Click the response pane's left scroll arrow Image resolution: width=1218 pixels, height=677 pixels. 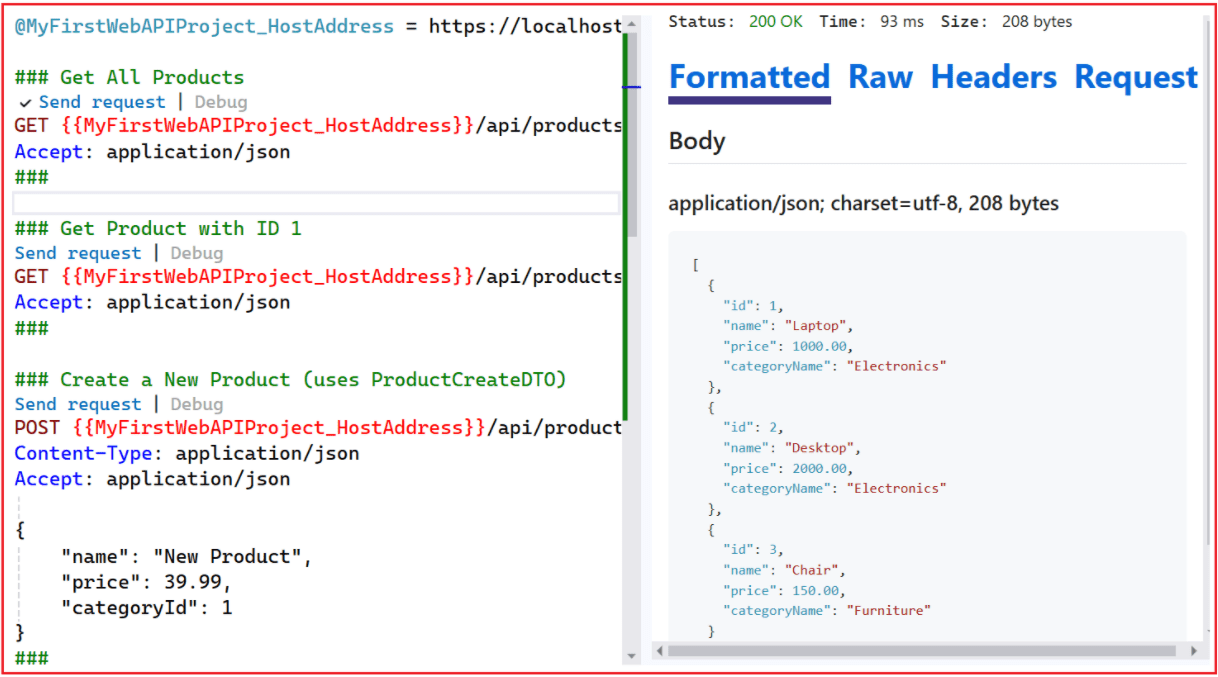click(x=658, y=651)
